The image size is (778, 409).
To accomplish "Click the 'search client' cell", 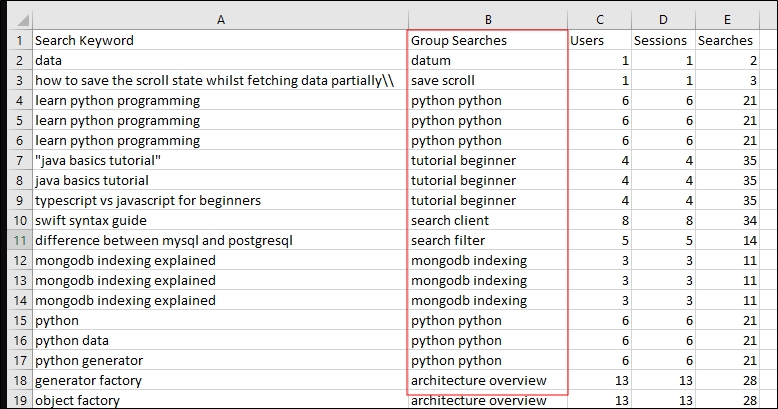I will 487,220.
